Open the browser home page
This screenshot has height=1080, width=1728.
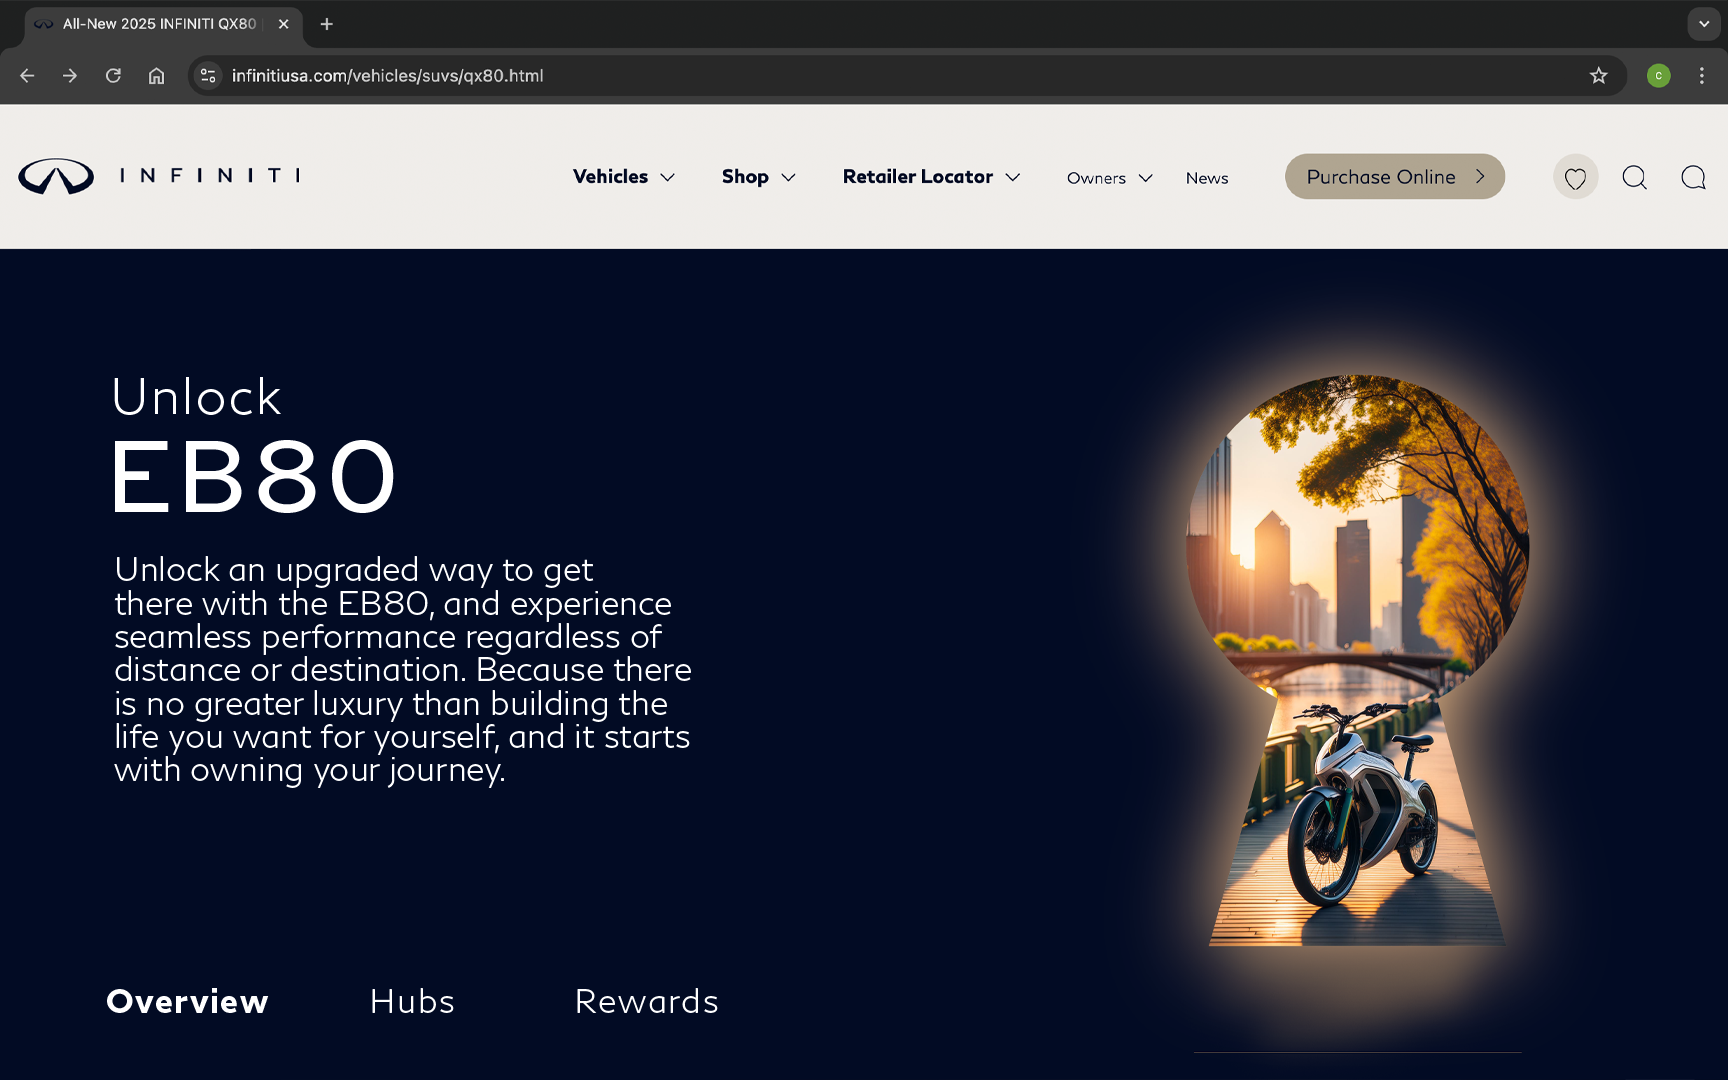(156, 76)
